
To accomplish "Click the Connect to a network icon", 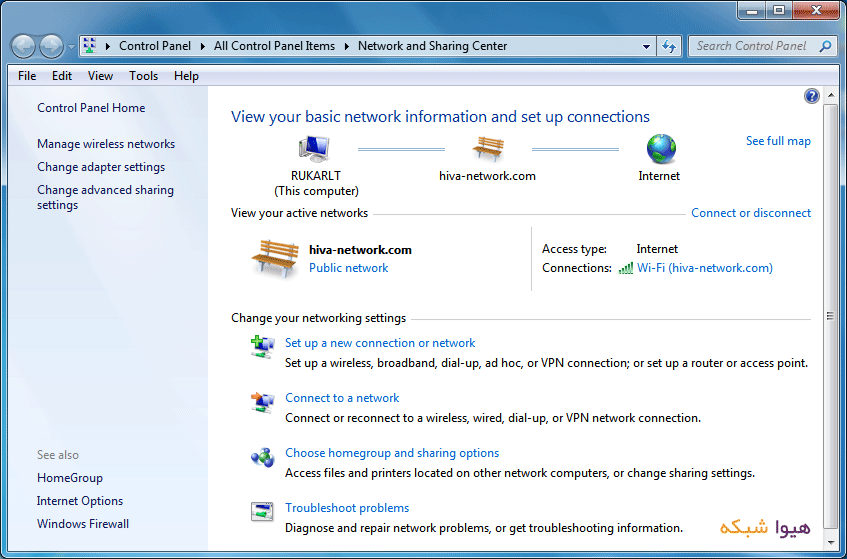I will pos(262,403).
